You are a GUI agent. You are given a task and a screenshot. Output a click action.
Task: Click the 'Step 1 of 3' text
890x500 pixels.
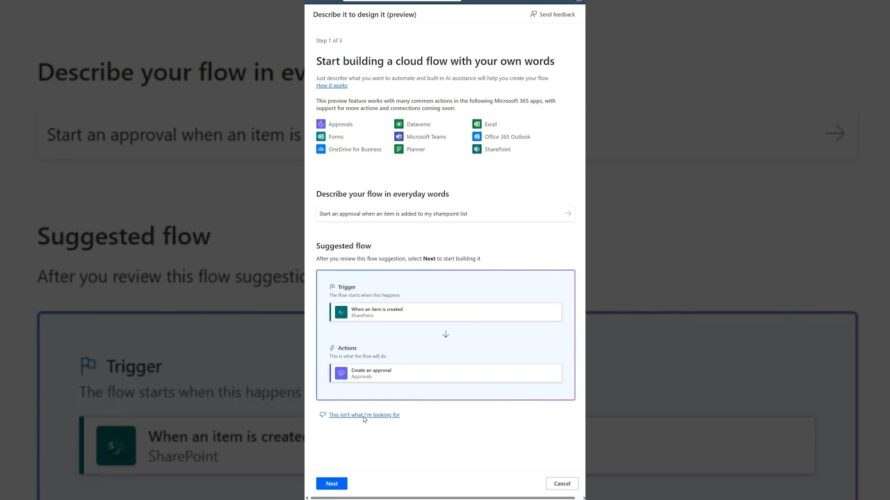(x=329, y=41)
